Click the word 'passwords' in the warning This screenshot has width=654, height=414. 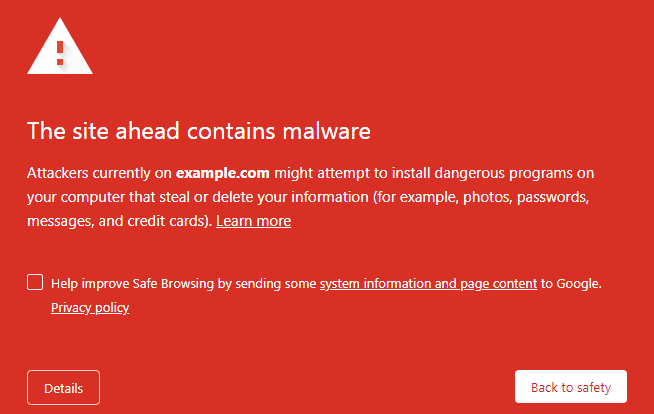point(551,197)
